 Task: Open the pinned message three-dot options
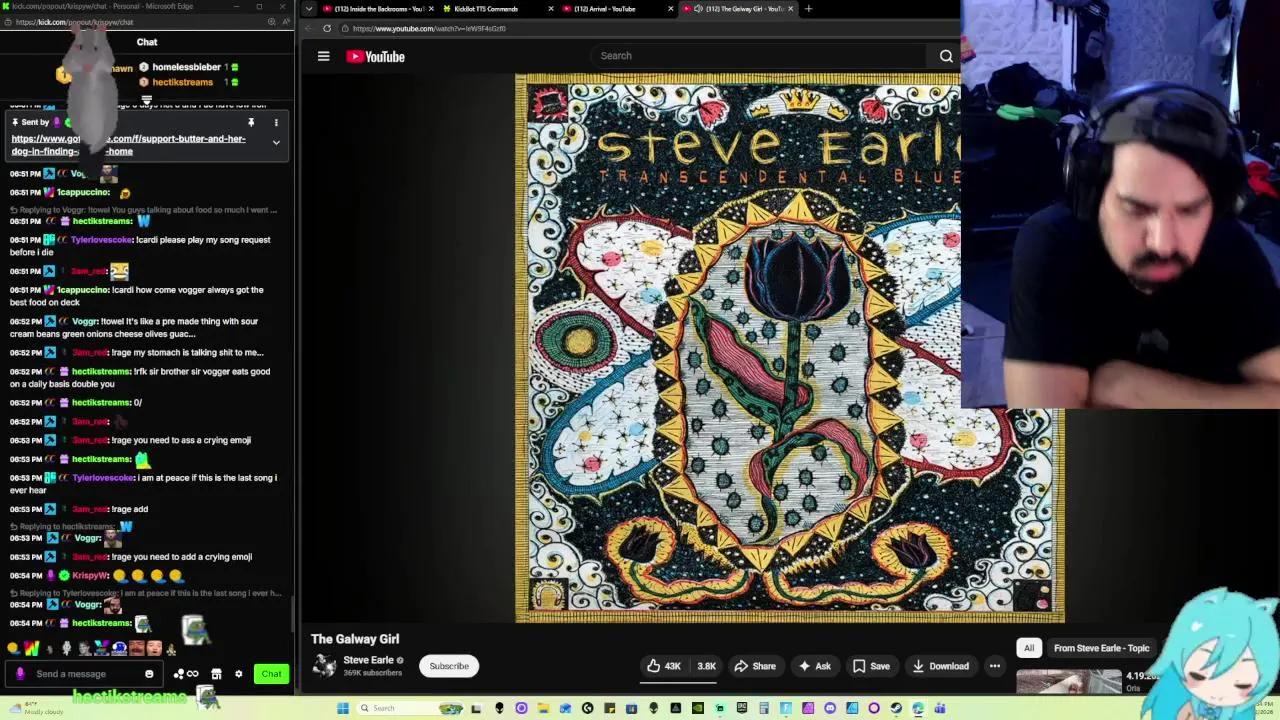point(276,123)
